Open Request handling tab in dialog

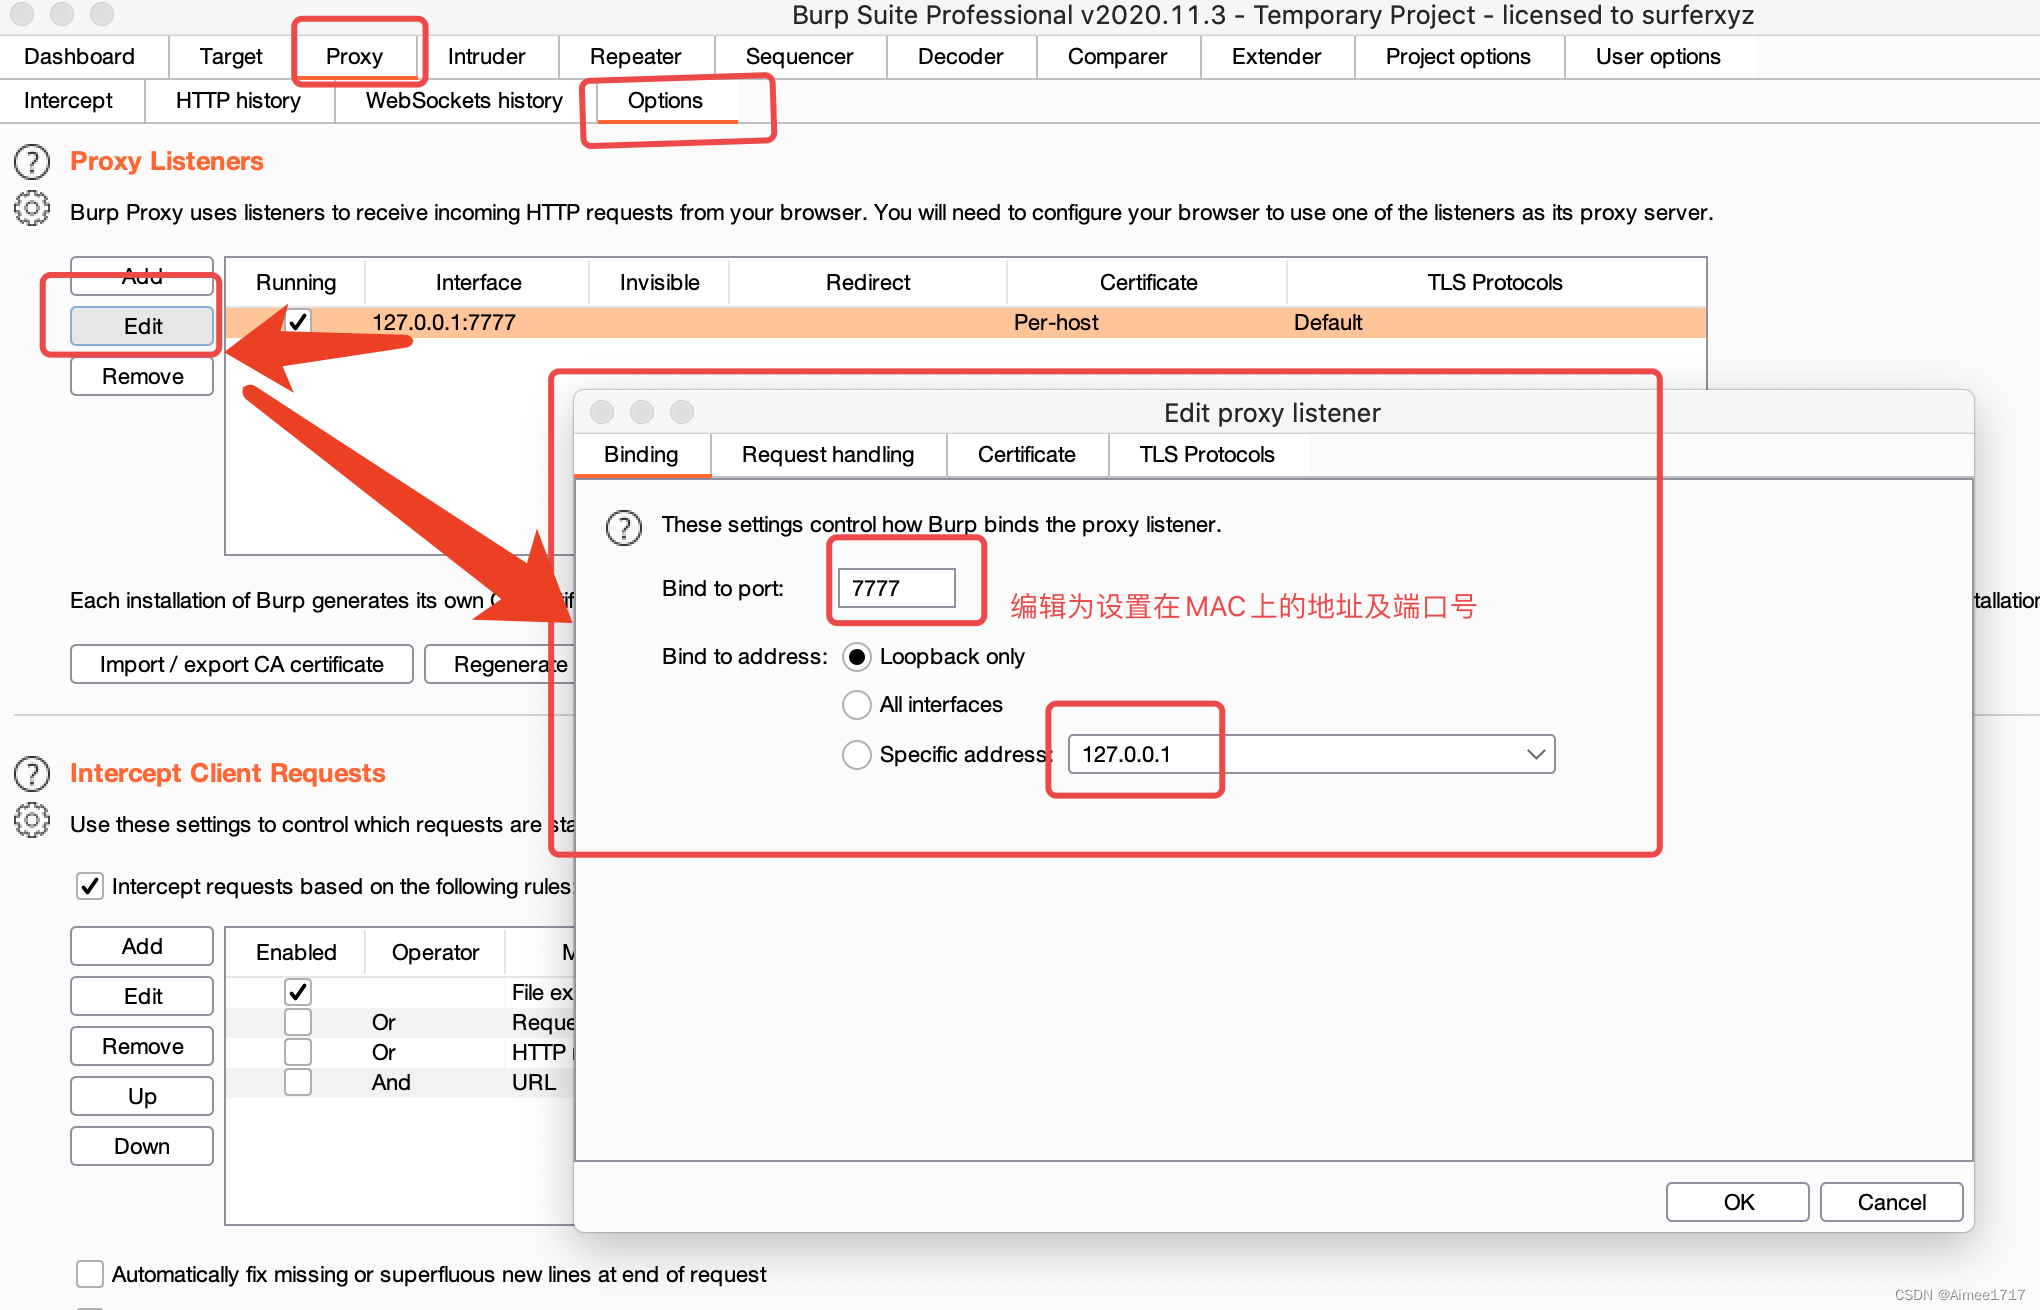tap(828, 455)
